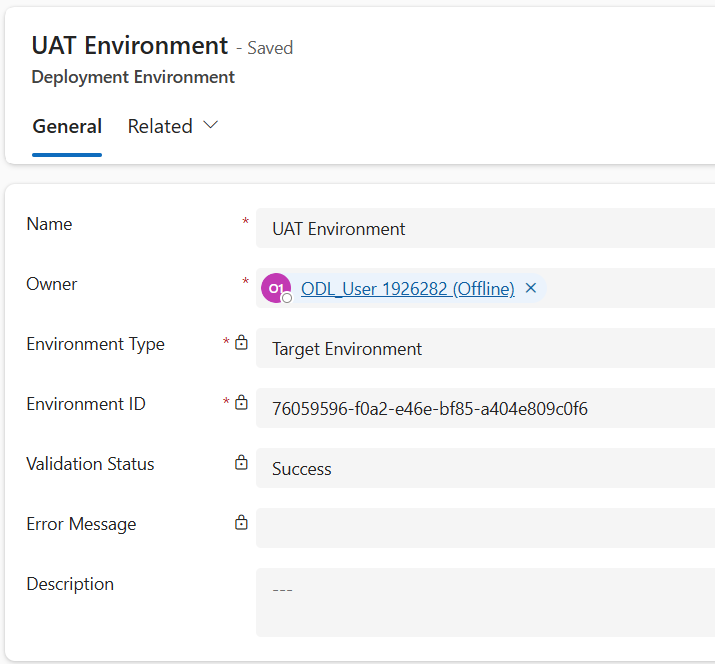The image size is (715, 664).
Task: Open the Related tab menu
Action: (172, 126)
